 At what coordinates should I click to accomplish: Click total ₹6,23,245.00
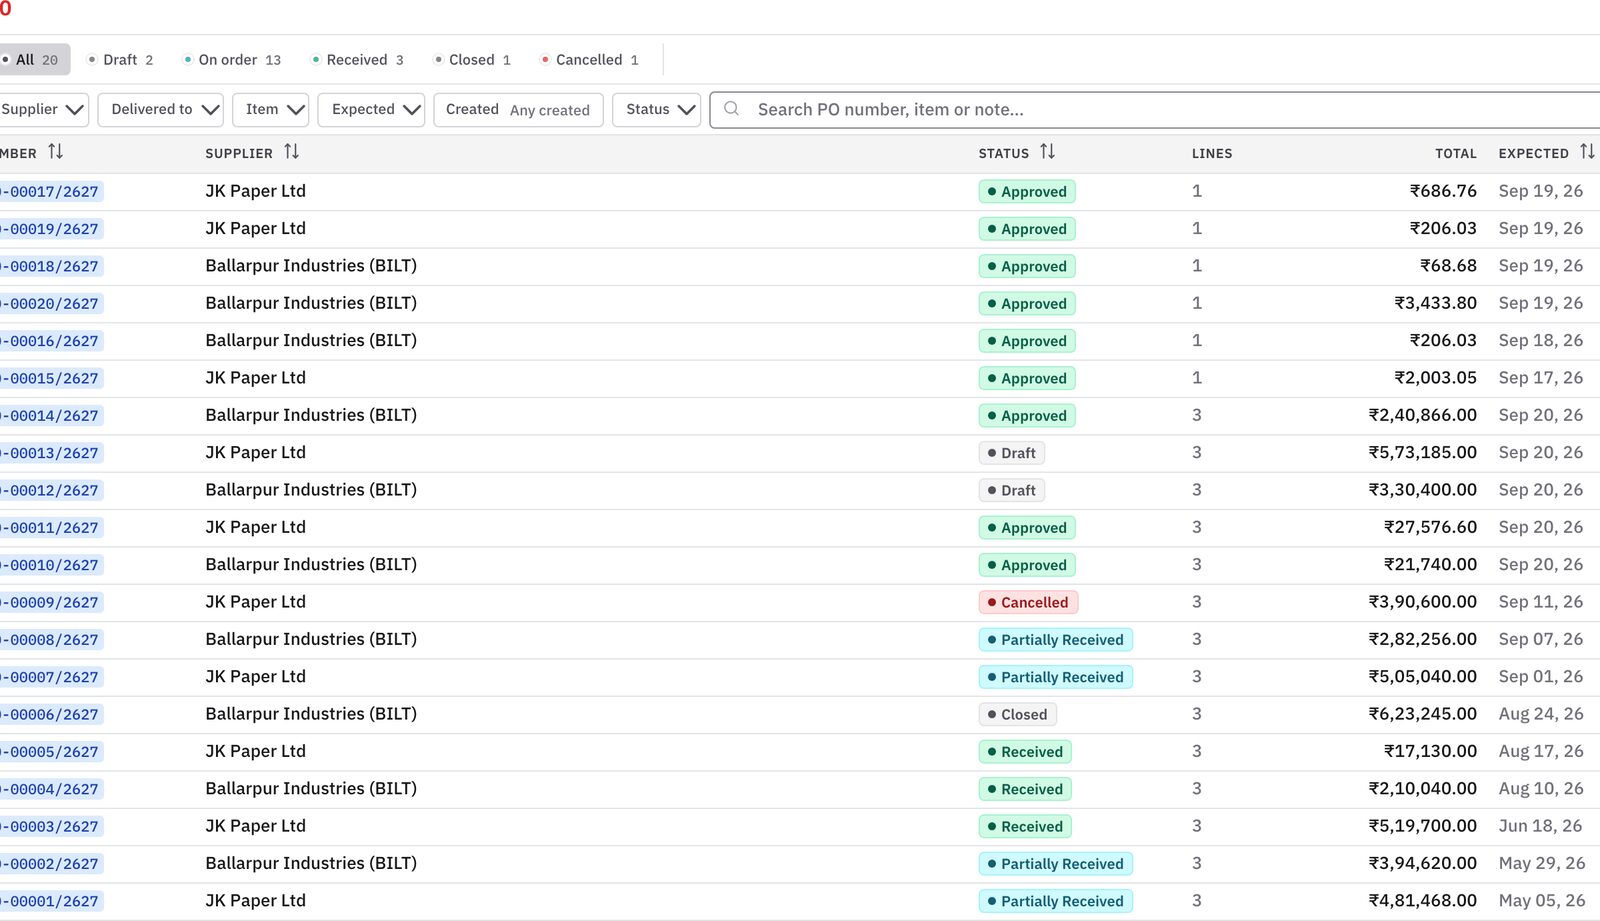click(1422, 714)
